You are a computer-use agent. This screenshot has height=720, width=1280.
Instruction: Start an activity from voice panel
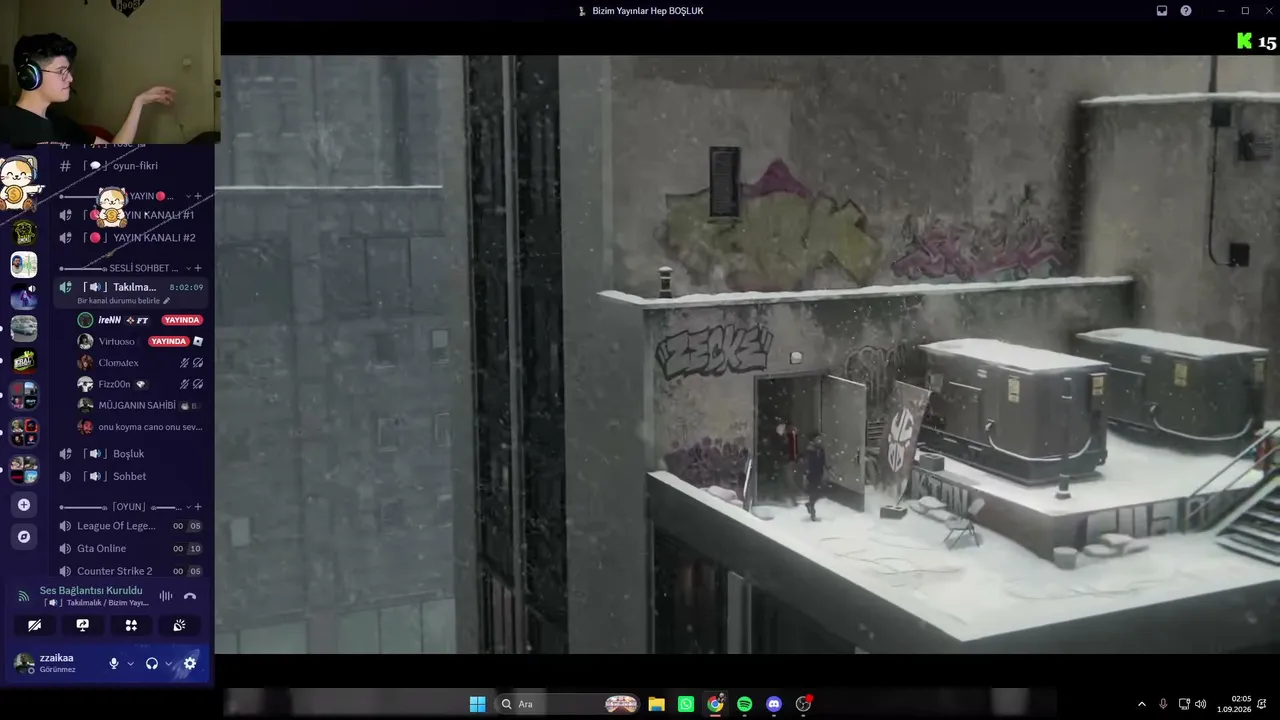131,625
